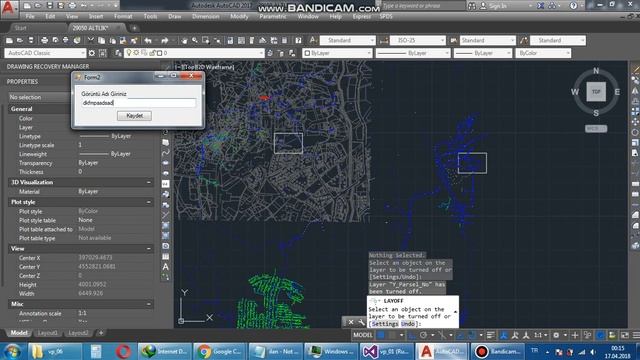Click the Zoom Window toolbar icon
Viewport: 640px width, 360px height.
coord(206,40)
